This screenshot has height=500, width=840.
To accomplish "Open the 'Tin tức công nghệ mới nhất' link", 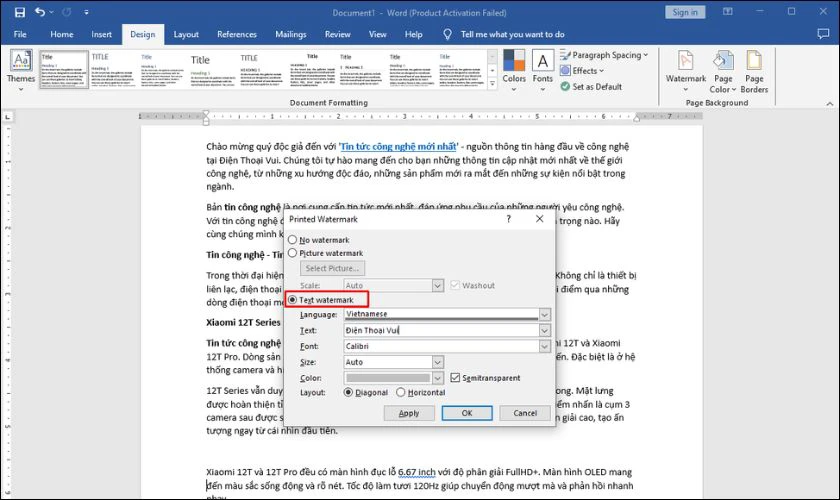I will click(x=399, y=146).
